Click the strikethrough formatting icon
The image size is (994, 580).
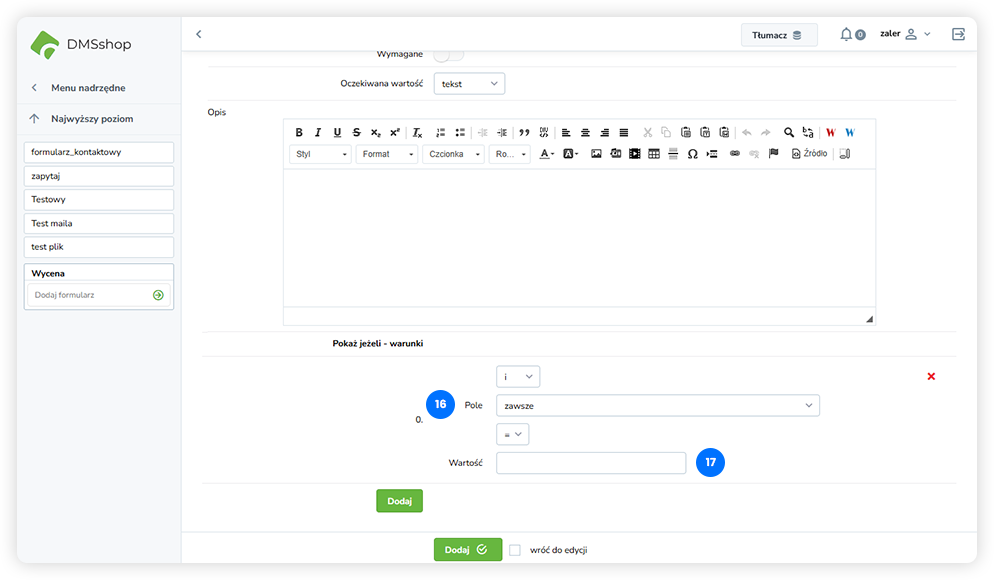pos(356,132)
